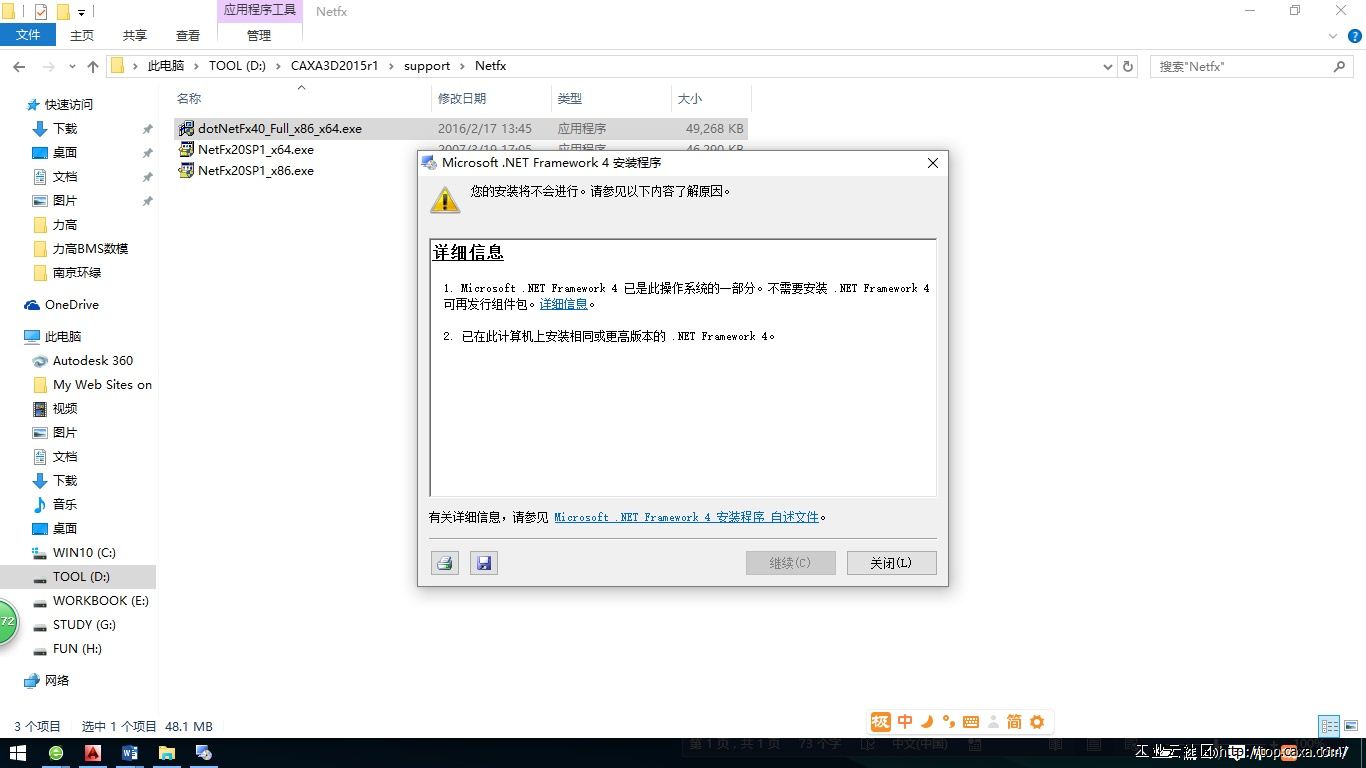Open Autodesk 360 in sidebar
1366x768 pixels.
click(x=93, y=361)
